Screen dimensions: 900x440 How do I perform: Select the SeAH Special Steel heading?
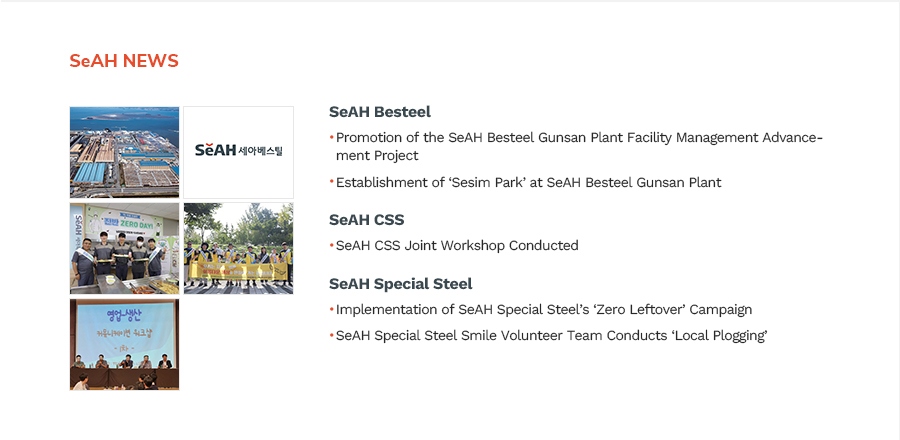coord(401,284)
